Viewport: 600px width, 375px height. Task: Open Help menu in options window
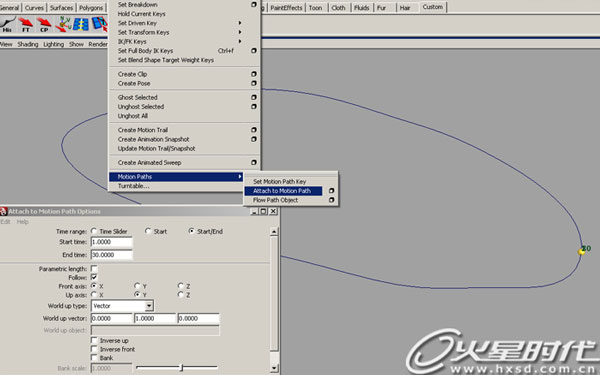(22, 222)
